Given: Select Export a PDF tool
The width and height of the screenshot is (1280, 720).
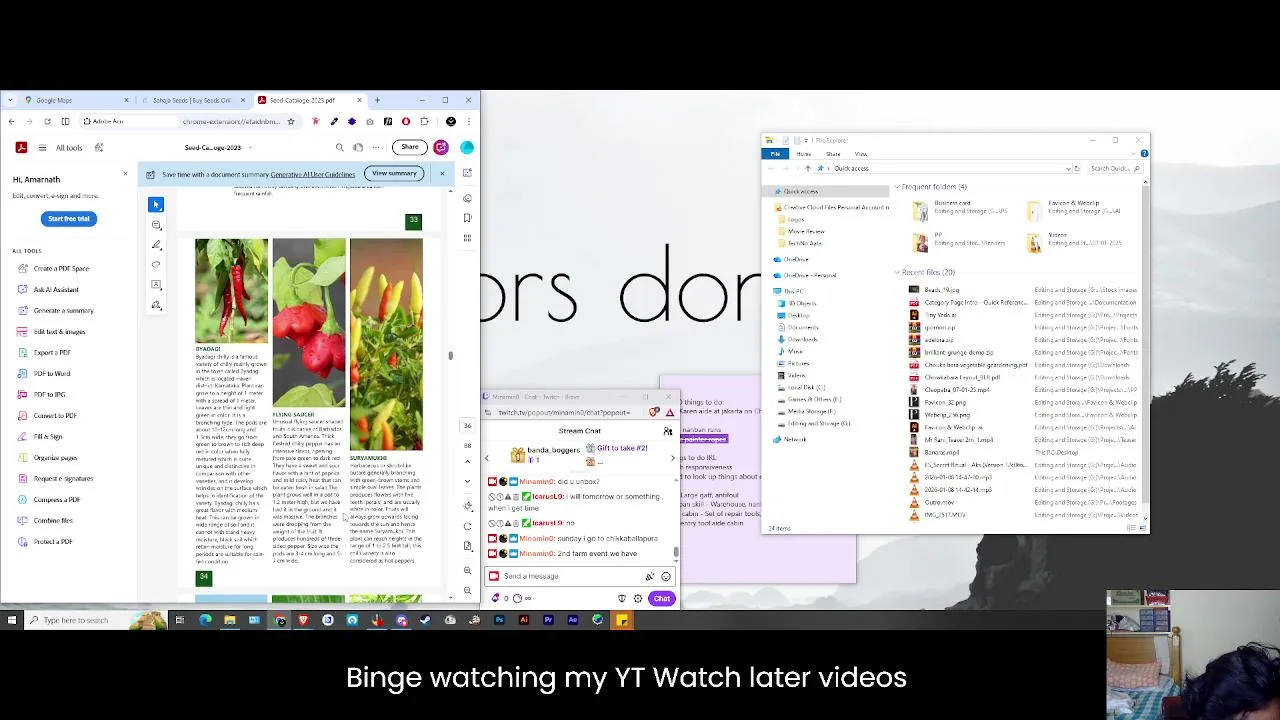Looking at the screenshot, I should pos(52,352).
